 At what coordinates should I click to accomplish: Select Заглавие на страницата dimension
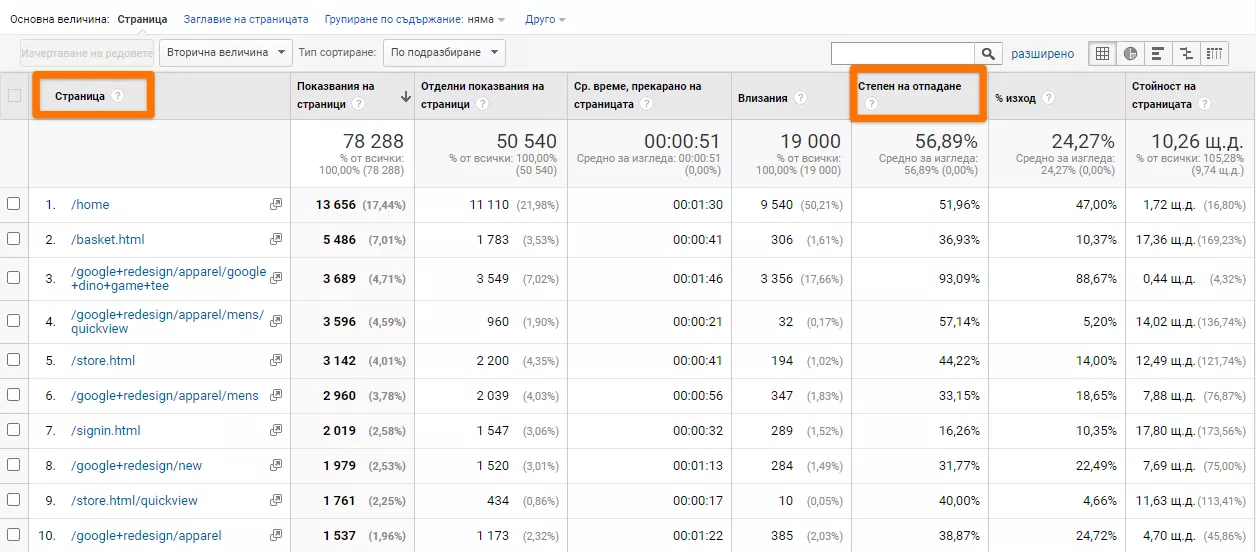[x=246, y=19]
